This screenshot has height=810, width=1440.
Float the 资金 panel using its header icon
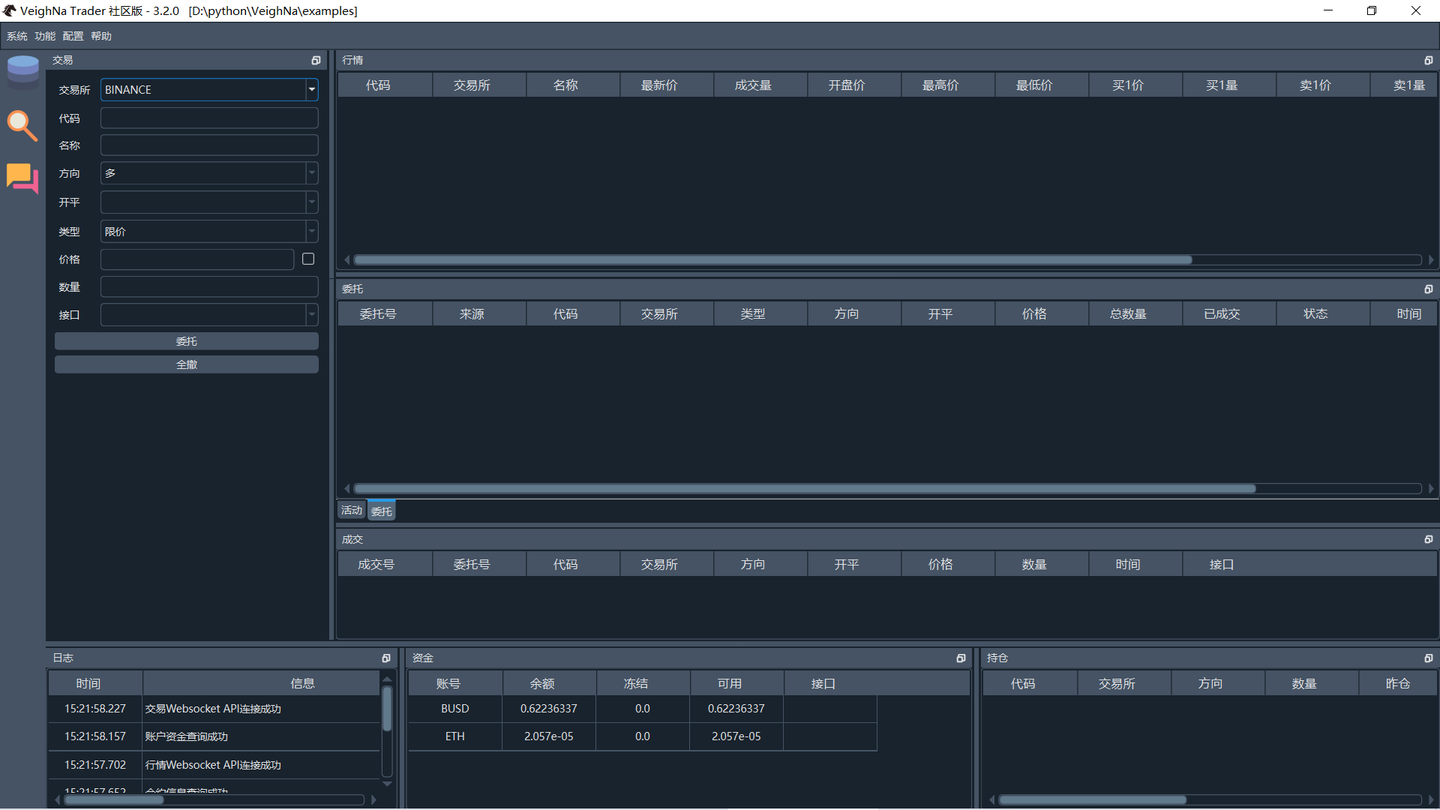[x=961, y=658]
